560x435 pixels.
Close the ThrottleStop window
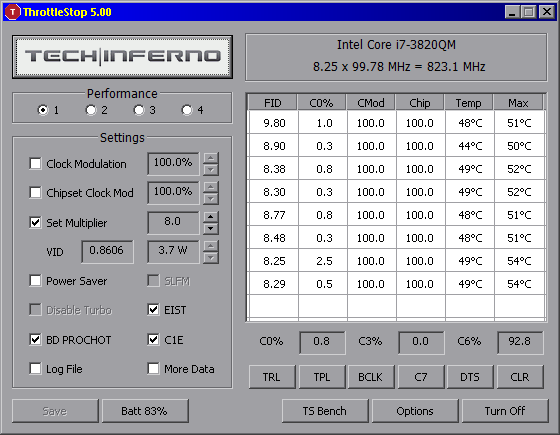(546, 12)
